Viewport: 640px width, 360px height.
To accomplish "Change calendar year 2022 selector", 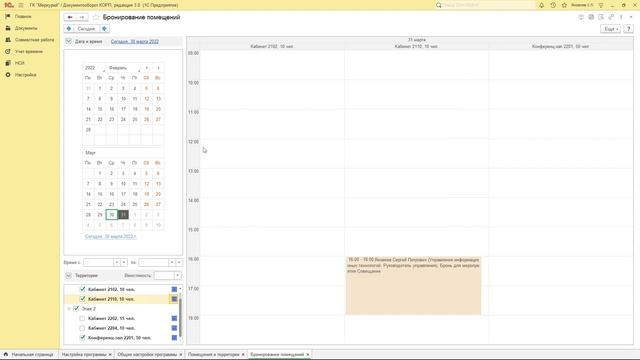I will coord(93,68).
